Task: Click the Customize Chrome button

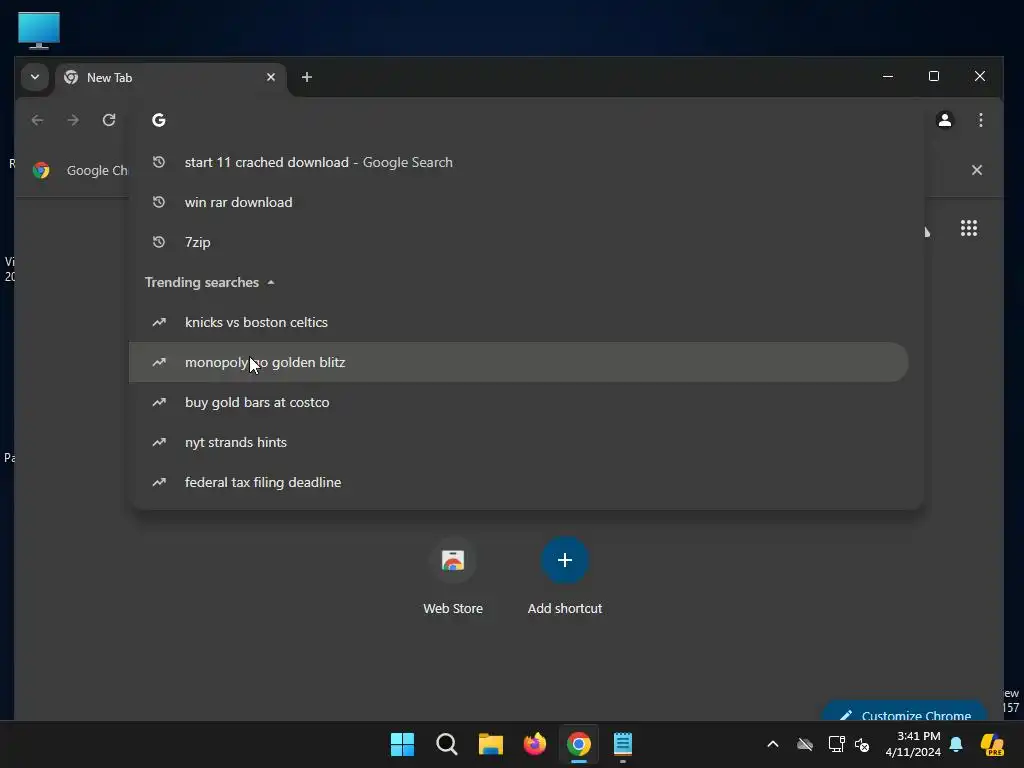Action: (904, 713)
